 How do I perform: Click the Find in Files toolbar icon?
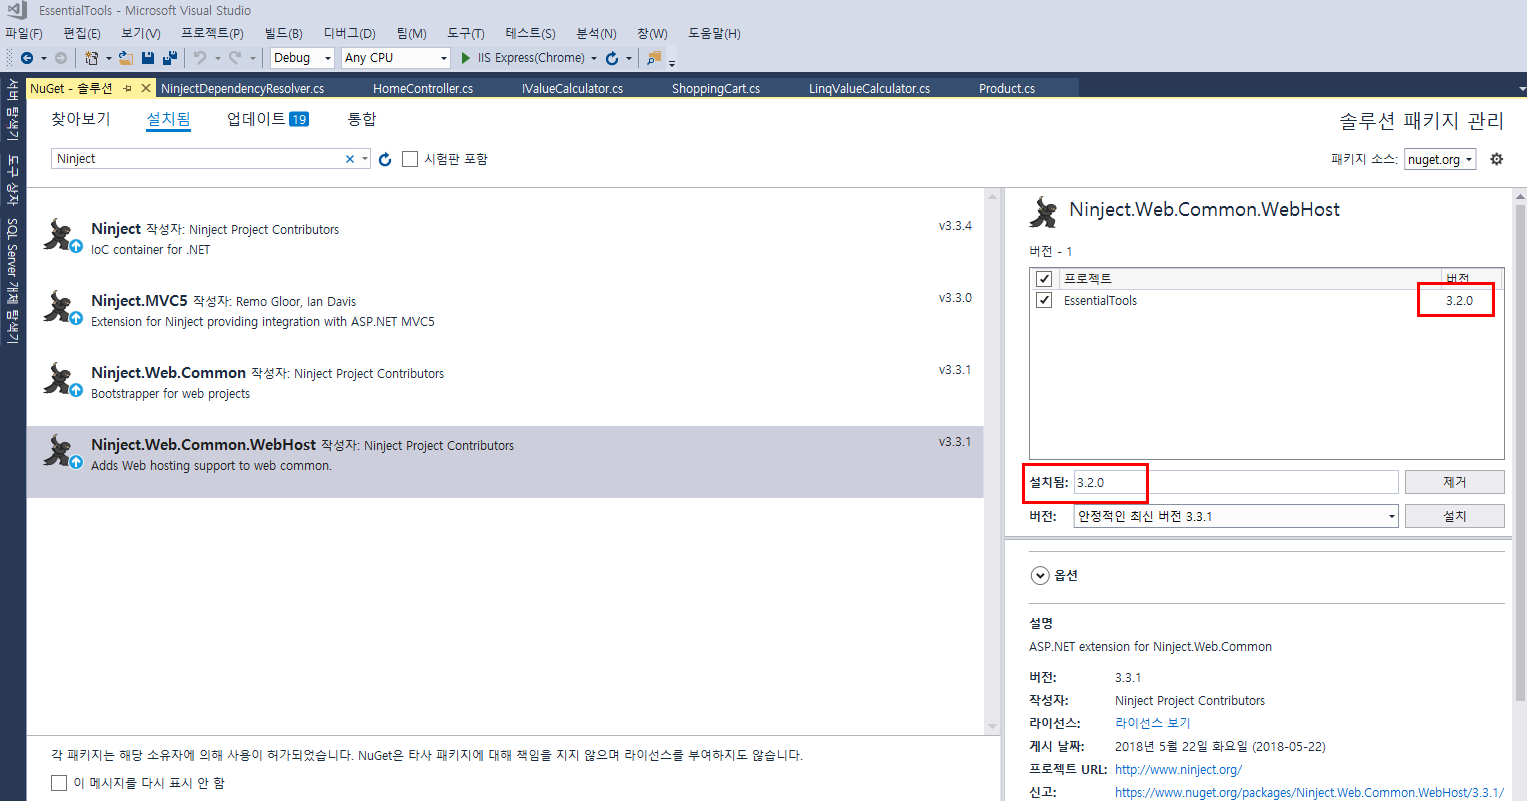click(x=654, y=58)
